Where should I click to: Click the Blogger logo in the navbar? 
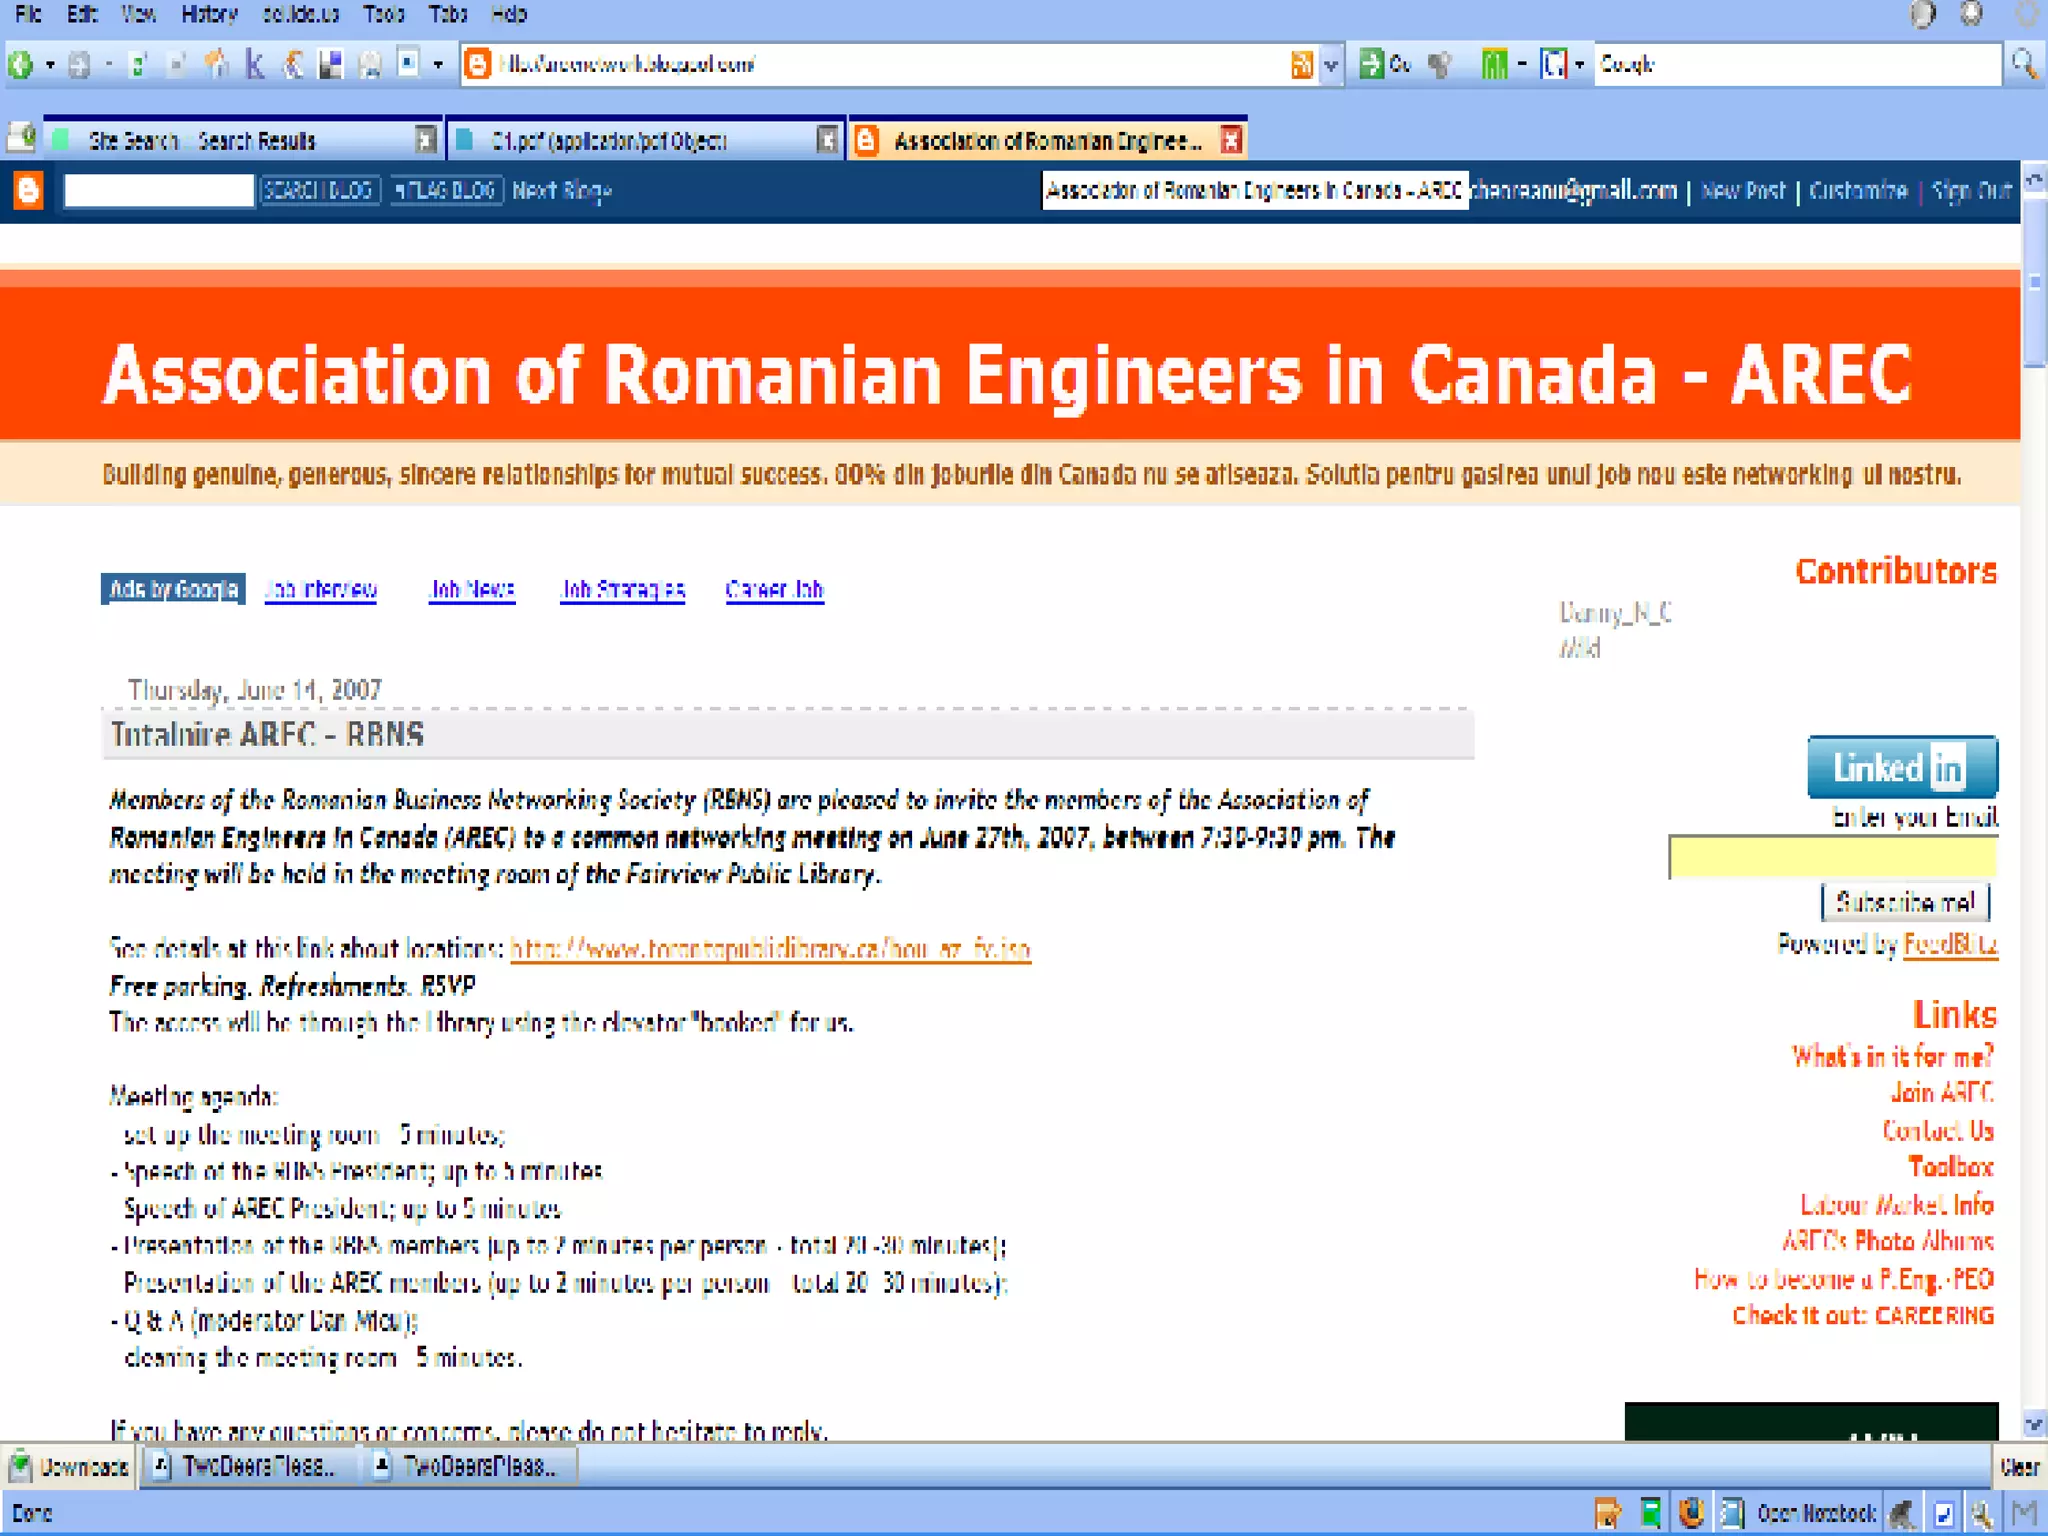pos(29,190)
